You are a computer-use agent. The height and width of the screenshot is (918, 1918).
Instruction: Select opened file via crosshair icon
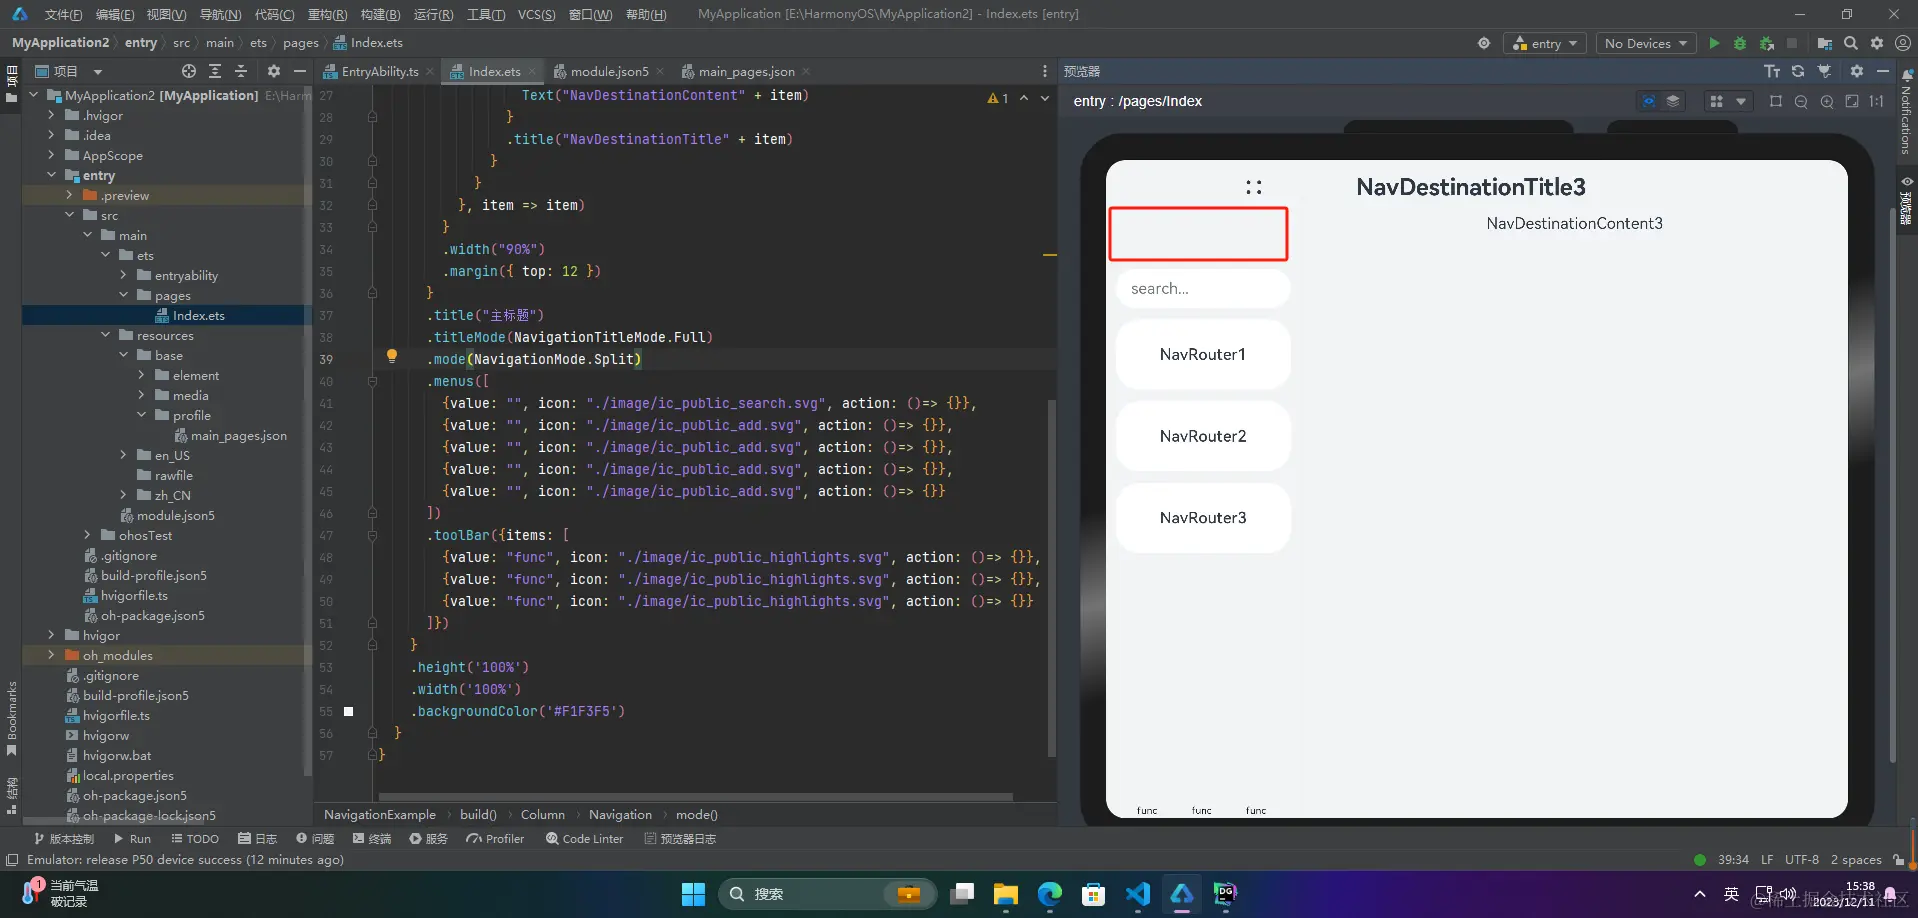pos(189,71)
